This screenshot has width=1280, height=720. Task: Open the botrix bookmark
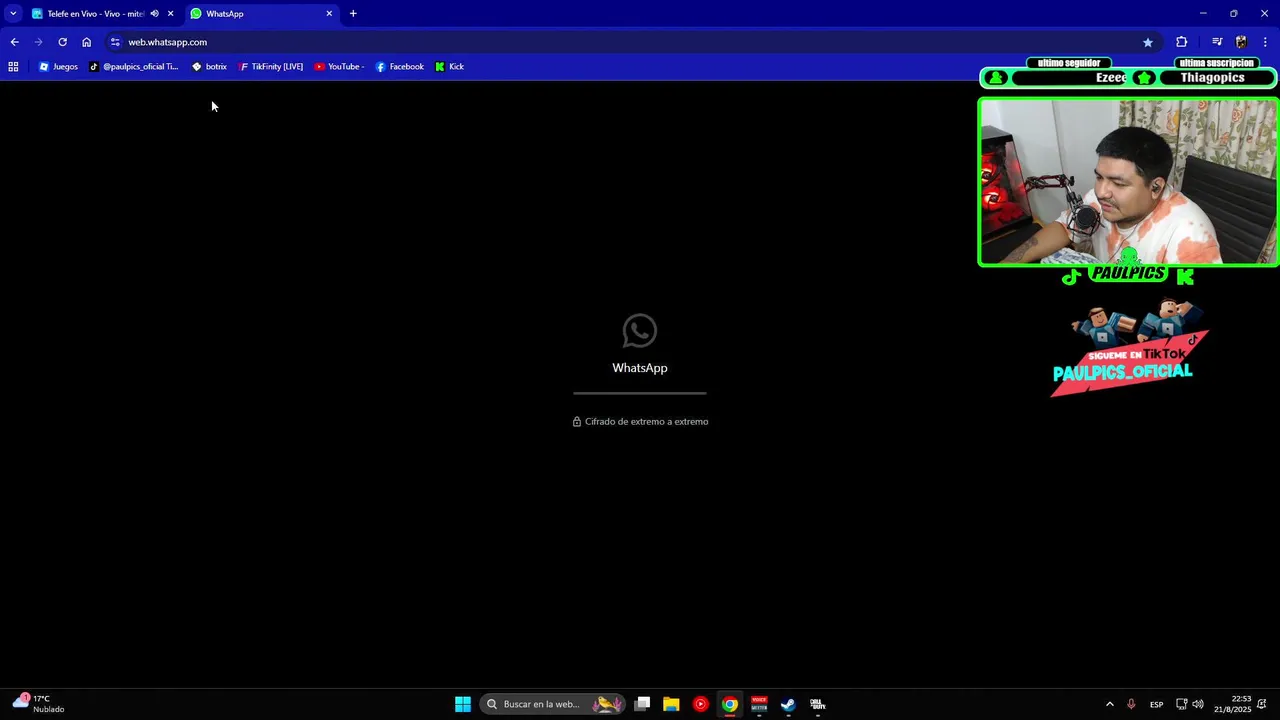tap(209, 67)
